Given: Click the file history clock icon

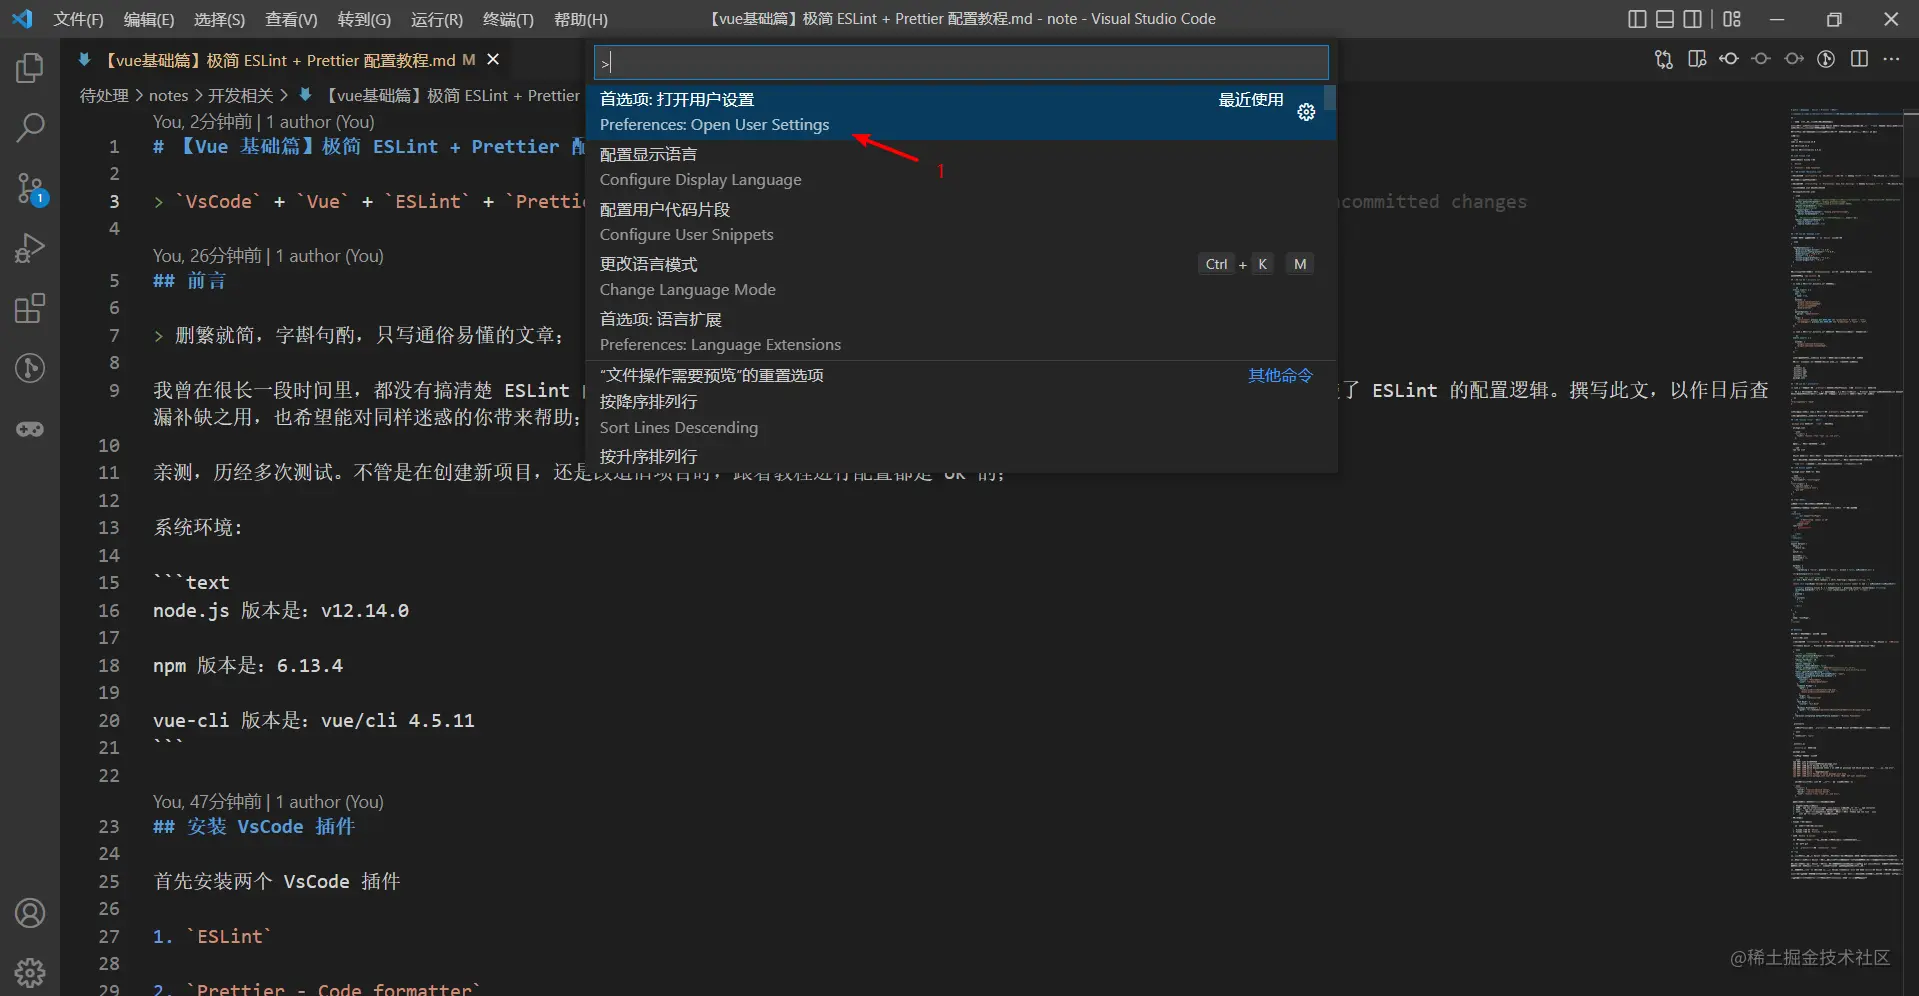Looking at the screenshot, I should coord(1826,60).
